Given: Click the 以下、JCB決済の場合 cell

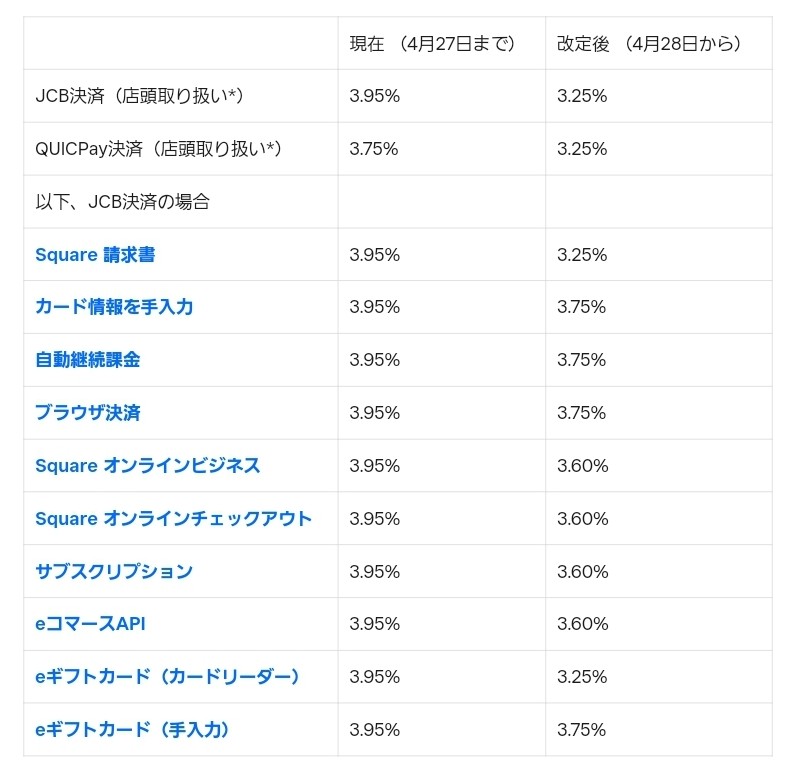Looking at the screenshot, I should click(x=123, y=202).
